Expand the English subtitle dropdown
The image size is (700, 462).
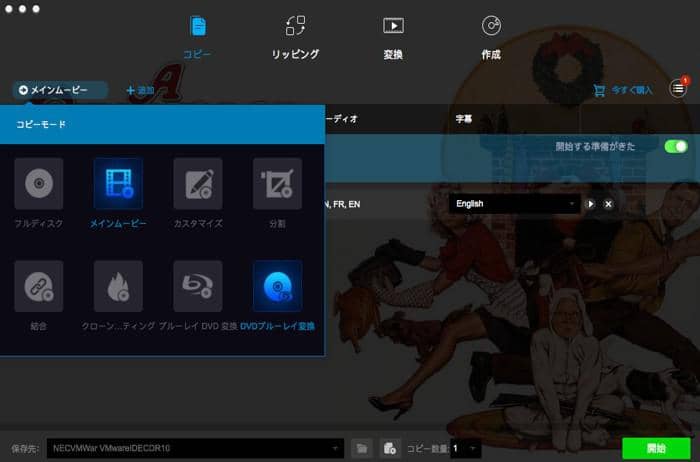coord(515,204)
